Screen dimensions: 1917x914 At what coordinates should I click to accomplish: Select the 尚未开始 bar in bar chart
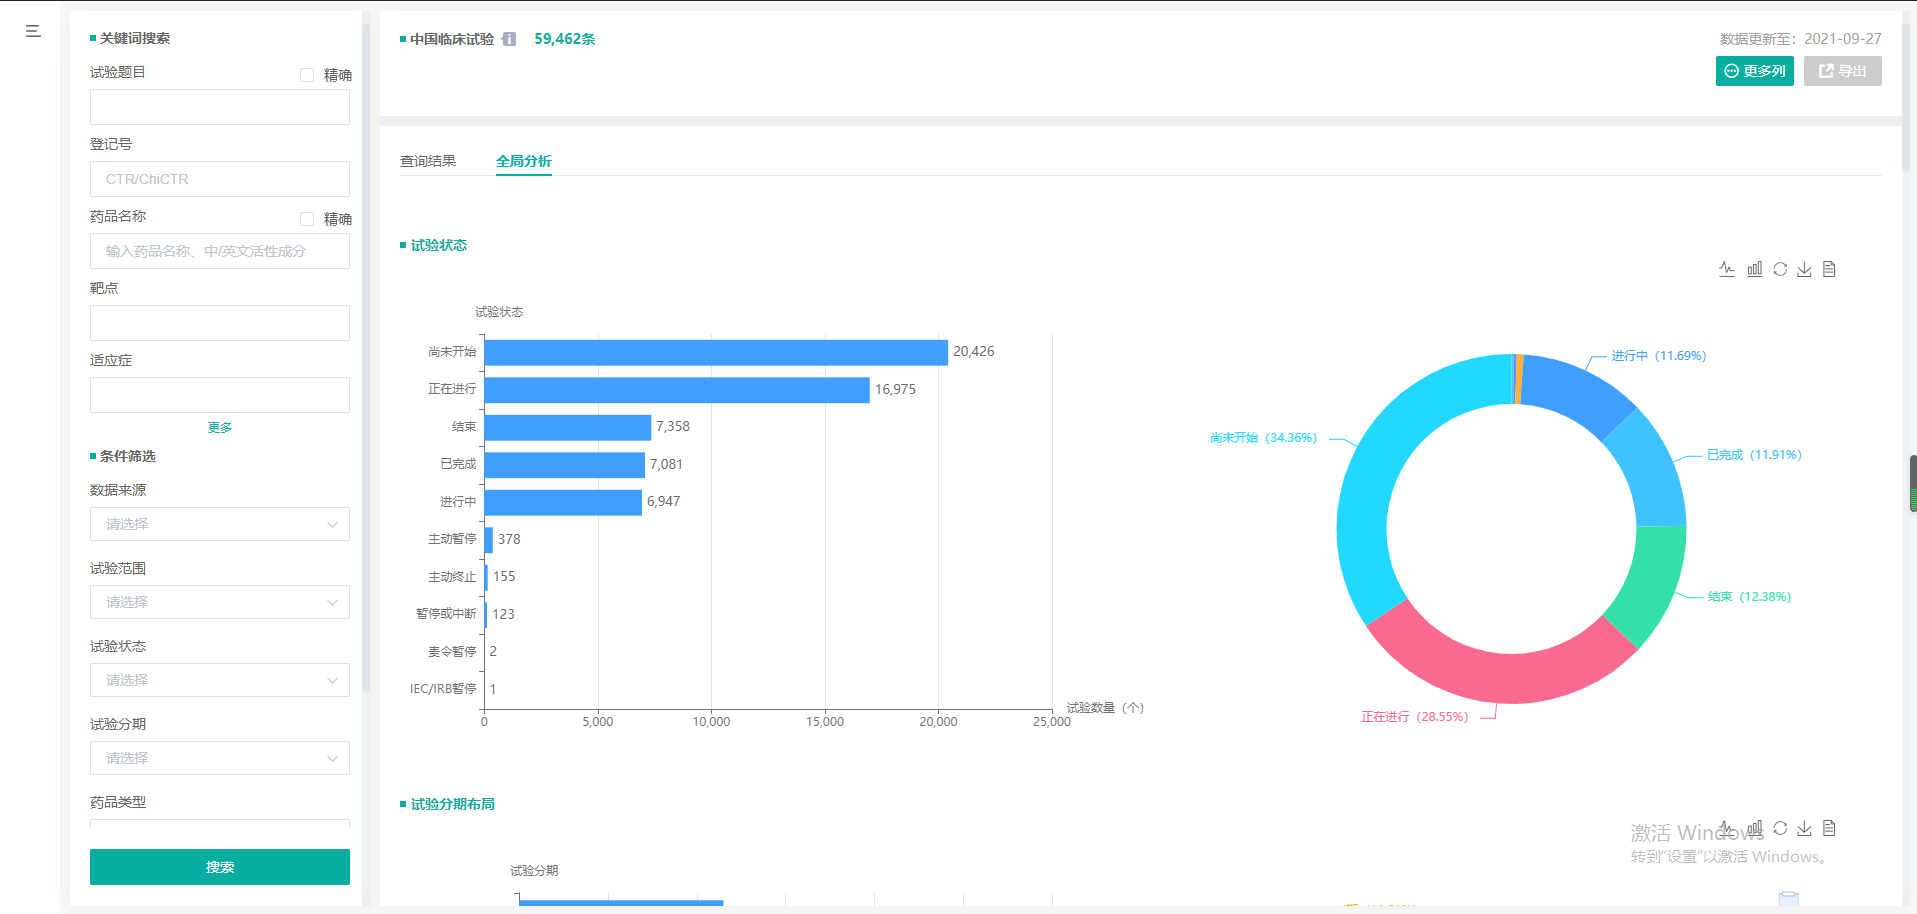coord(716,352)
